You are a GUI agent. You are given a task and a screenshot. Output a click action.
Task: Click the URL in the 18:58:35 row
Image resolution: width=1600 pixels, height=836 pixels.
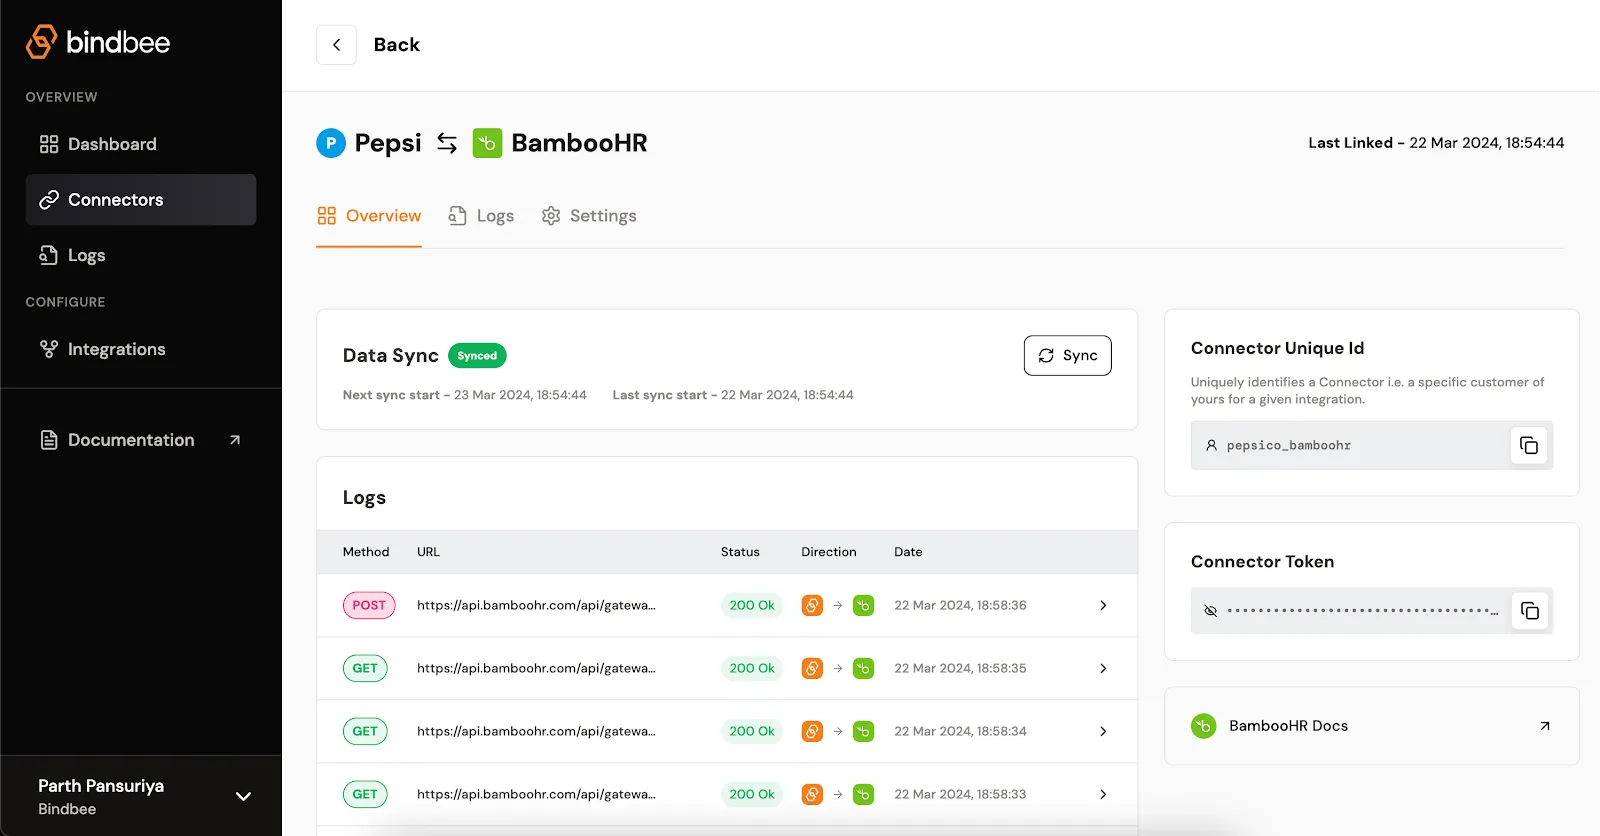click(x=536, y=668)
